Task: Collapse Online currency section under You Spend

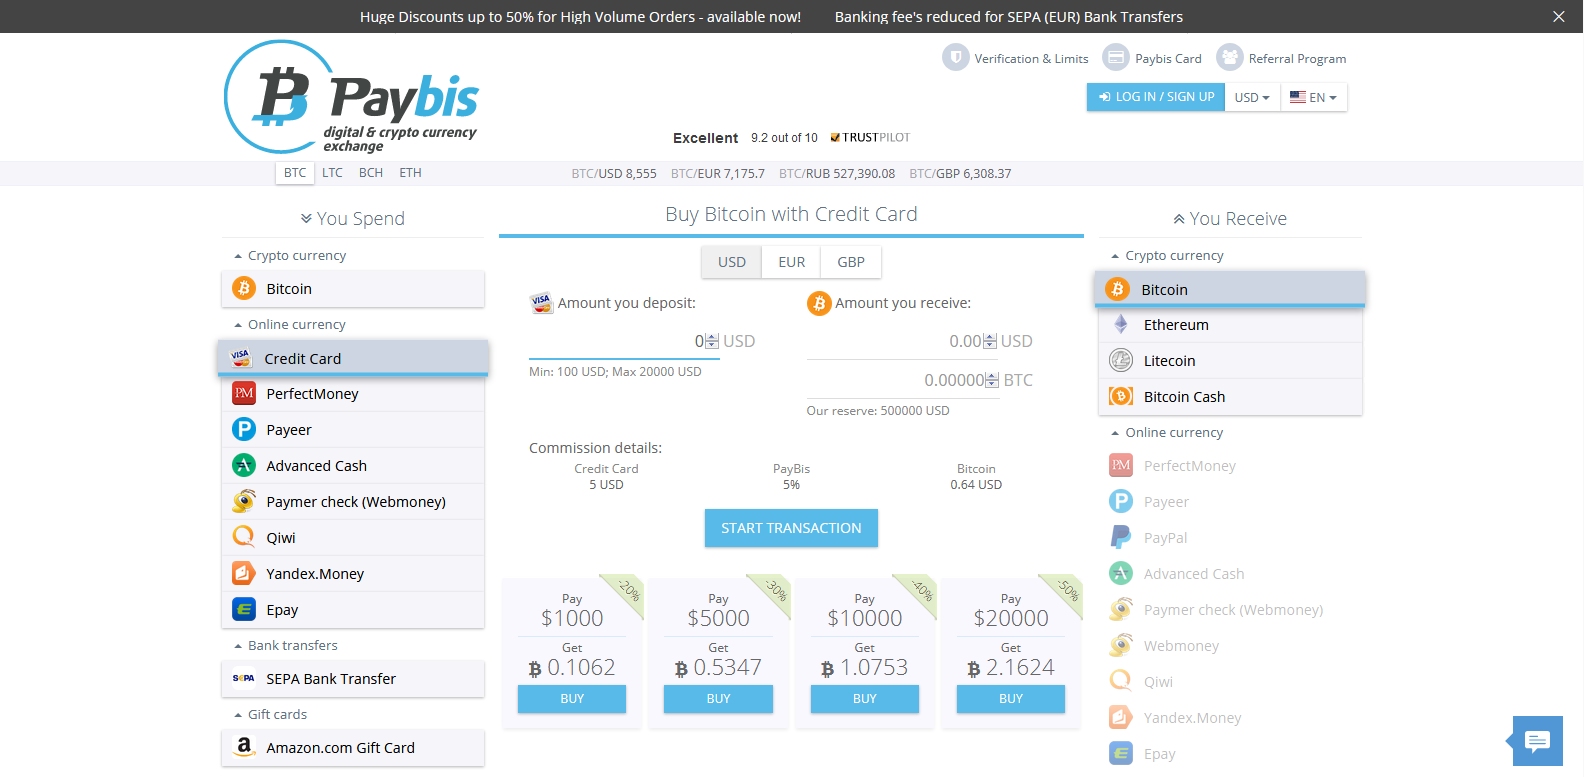Action: point(290,324)
